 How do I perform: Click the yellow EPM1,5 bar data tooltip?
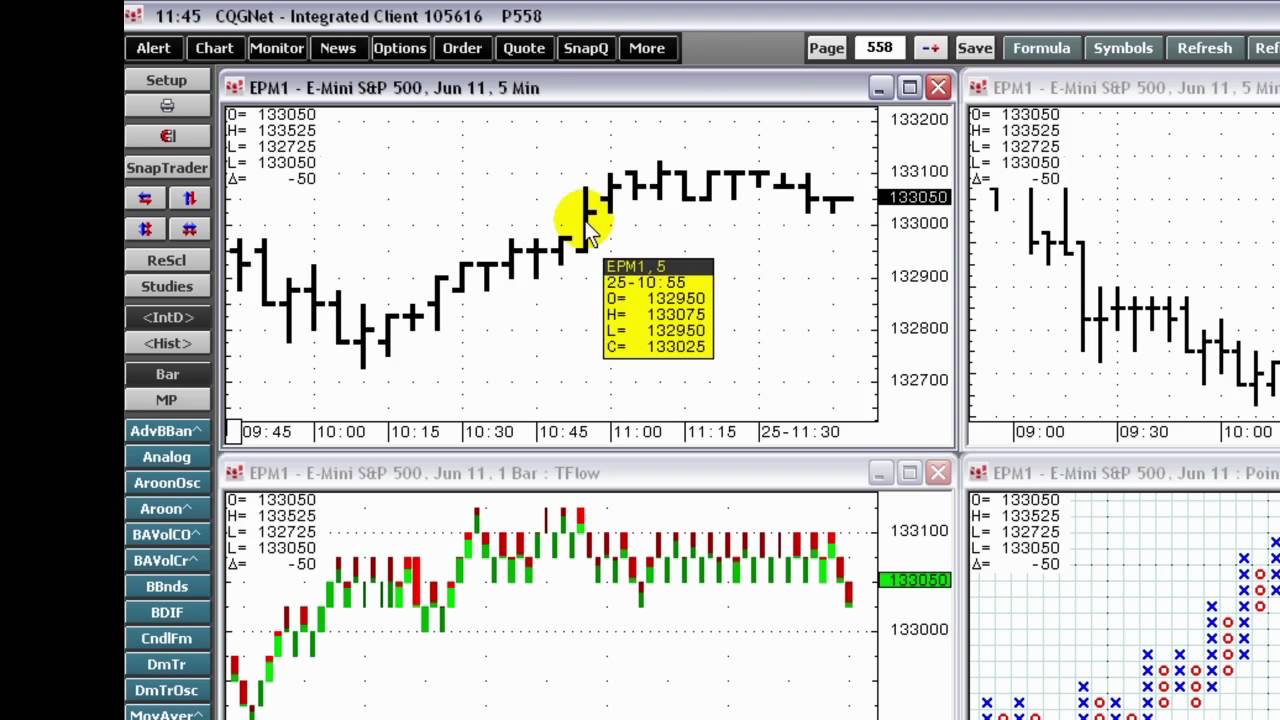pyautogui.click(x=658, y=308)
